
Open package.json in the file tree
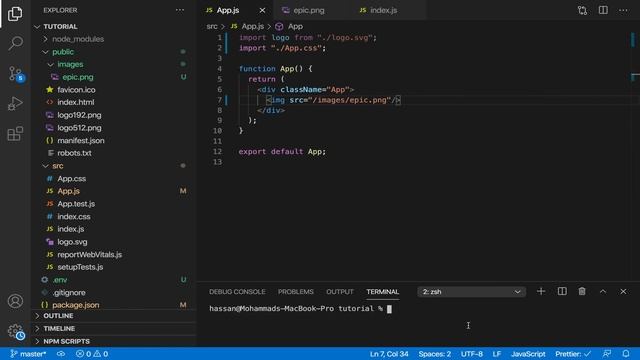coord(113,305)
